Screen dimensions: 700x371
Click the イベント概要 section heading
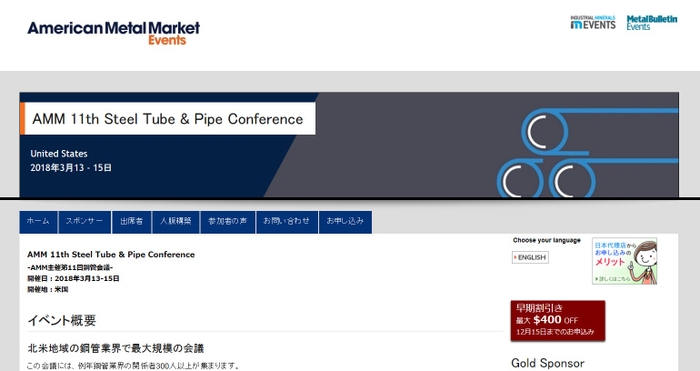point(62,320)
